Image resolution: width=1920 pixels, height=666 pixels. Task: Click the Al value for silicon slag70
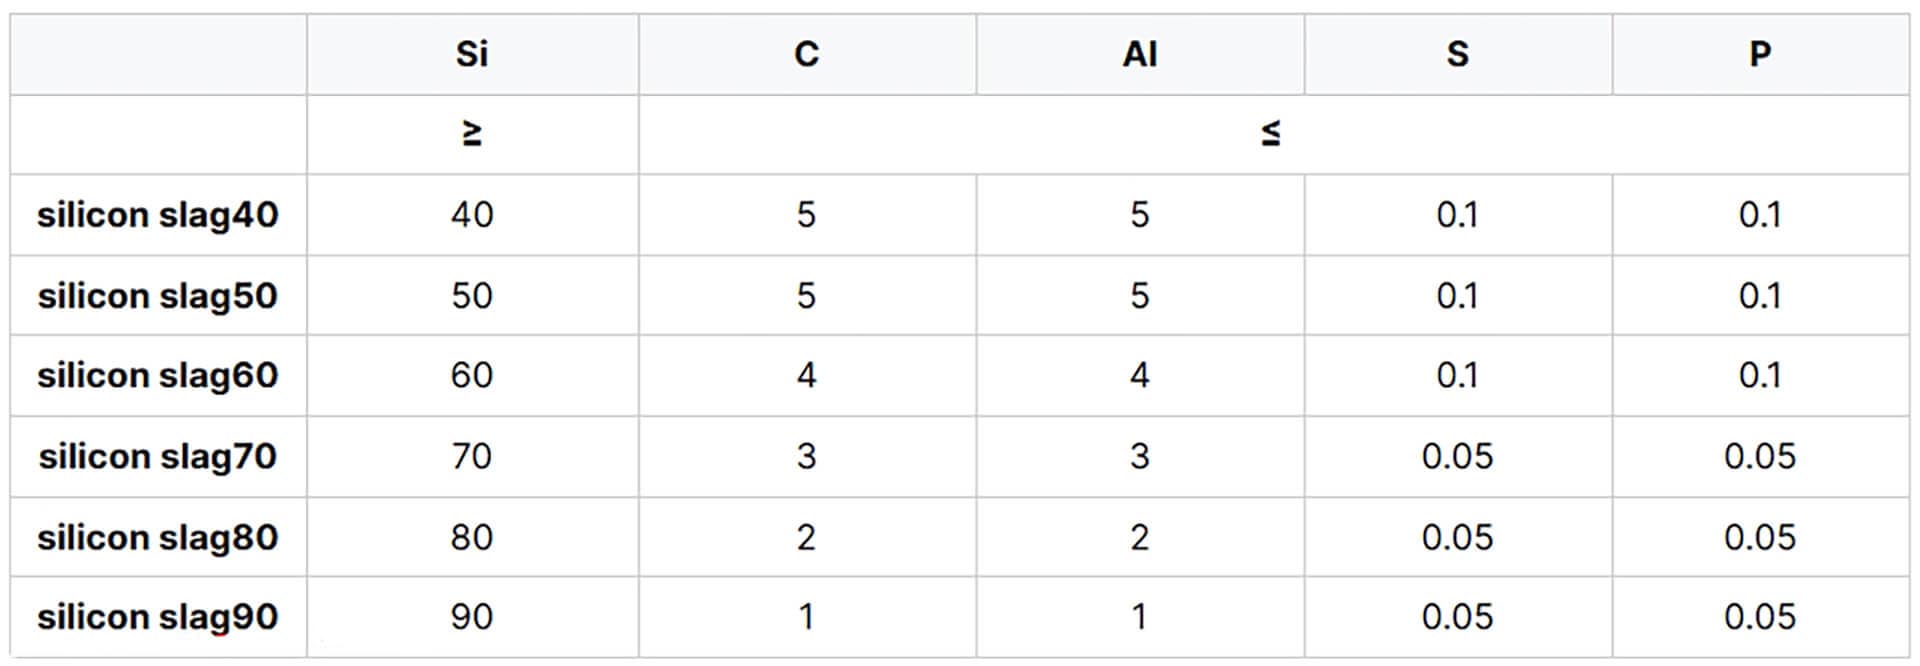point(1140,457)
